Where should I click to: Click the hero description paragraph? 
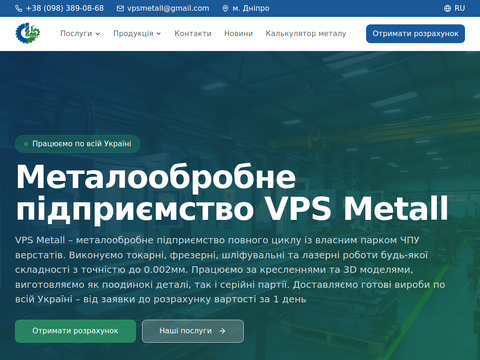[x=231, y=270]
